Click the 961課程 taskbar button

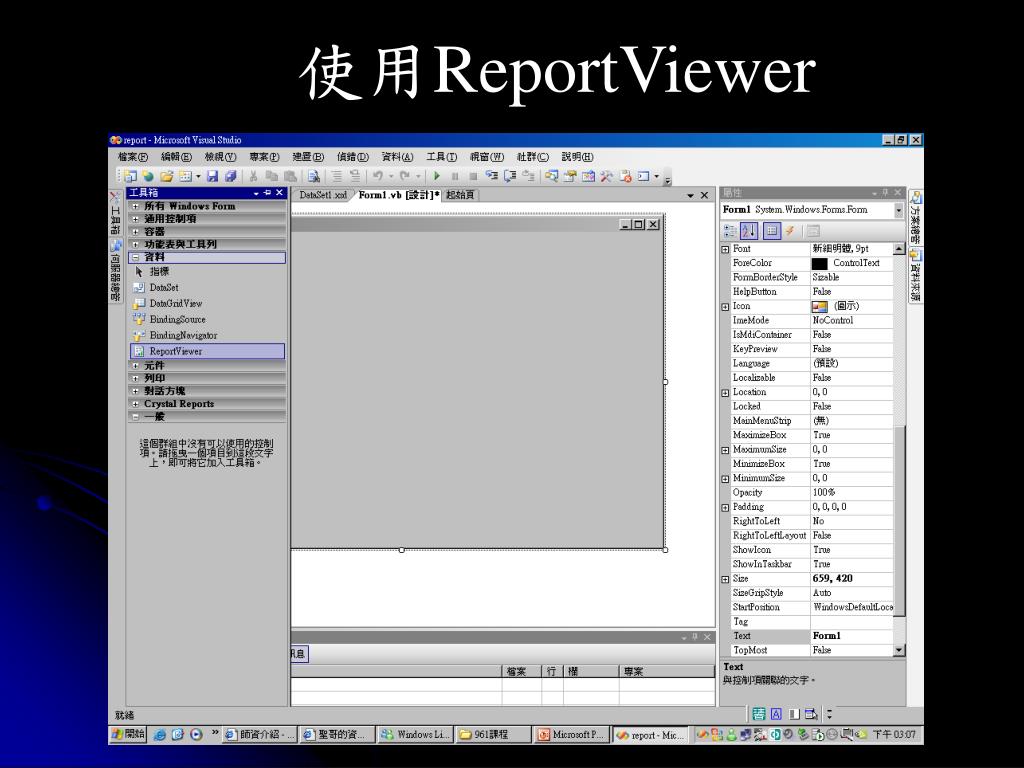point(493,735)
